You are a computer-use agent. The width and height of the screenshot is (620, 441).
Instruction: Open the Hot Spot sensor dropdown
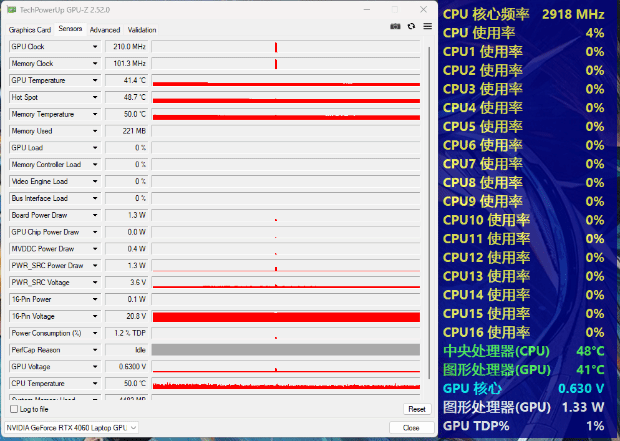click(95, 97)
